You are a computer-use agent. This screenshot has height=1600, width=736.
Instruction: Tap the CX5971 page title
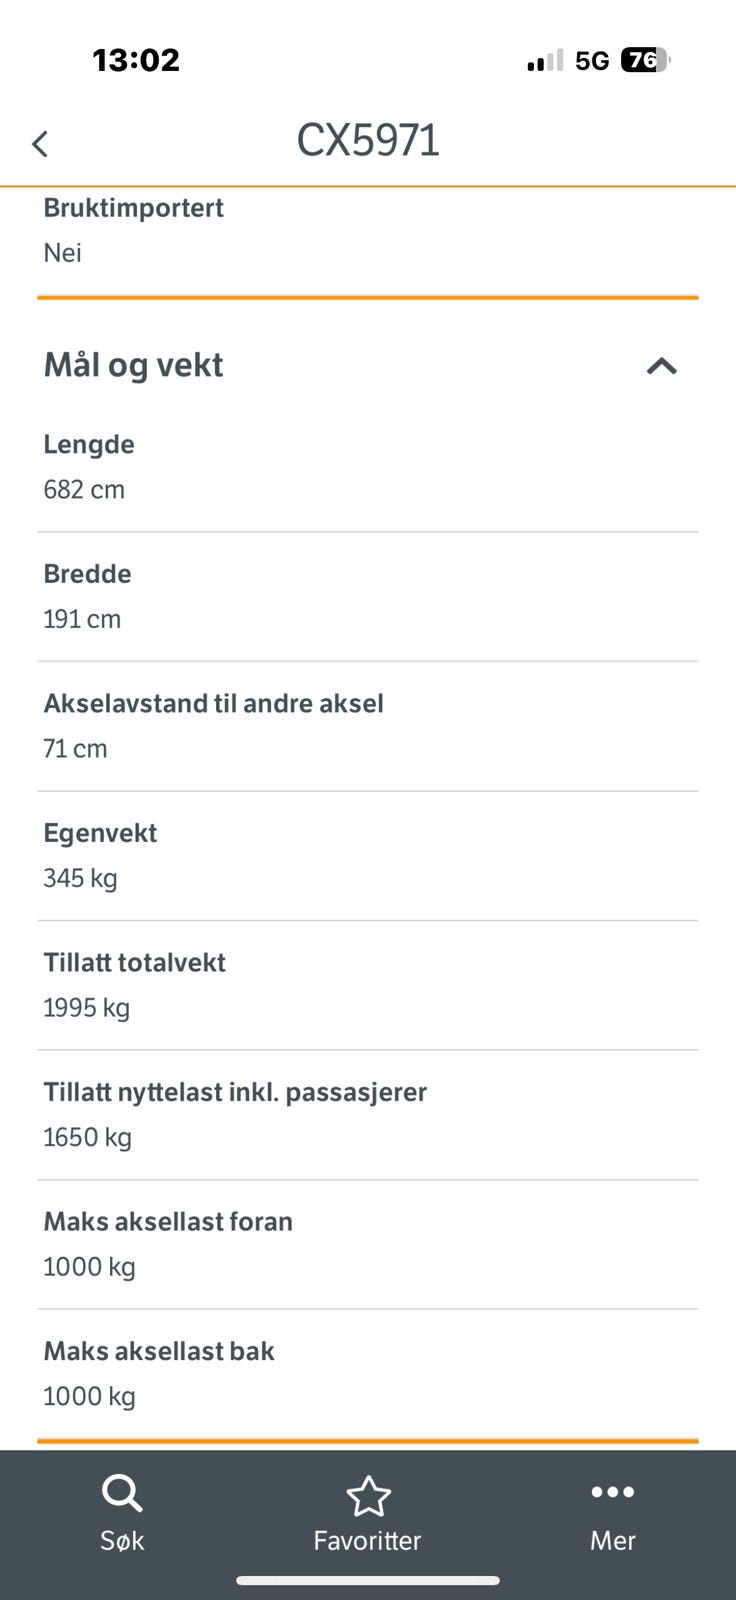(x=368, y=140)
